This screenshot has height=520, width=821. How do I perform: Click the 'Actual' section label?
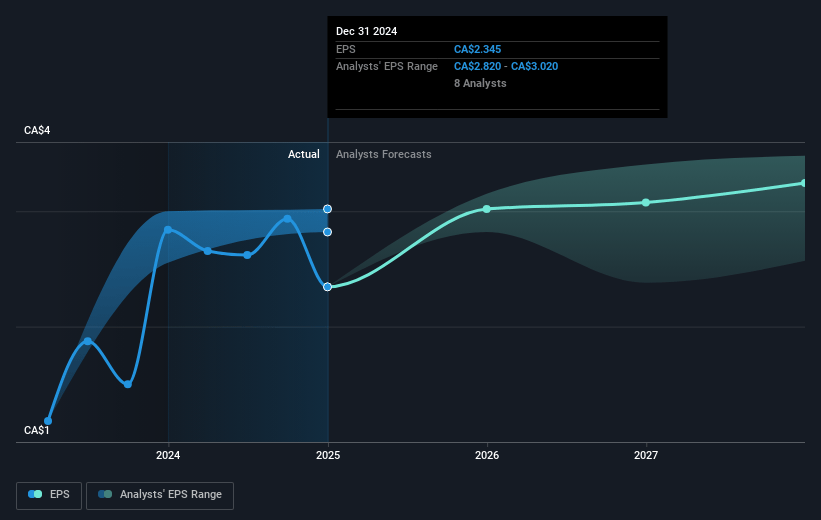pos(304,154)
